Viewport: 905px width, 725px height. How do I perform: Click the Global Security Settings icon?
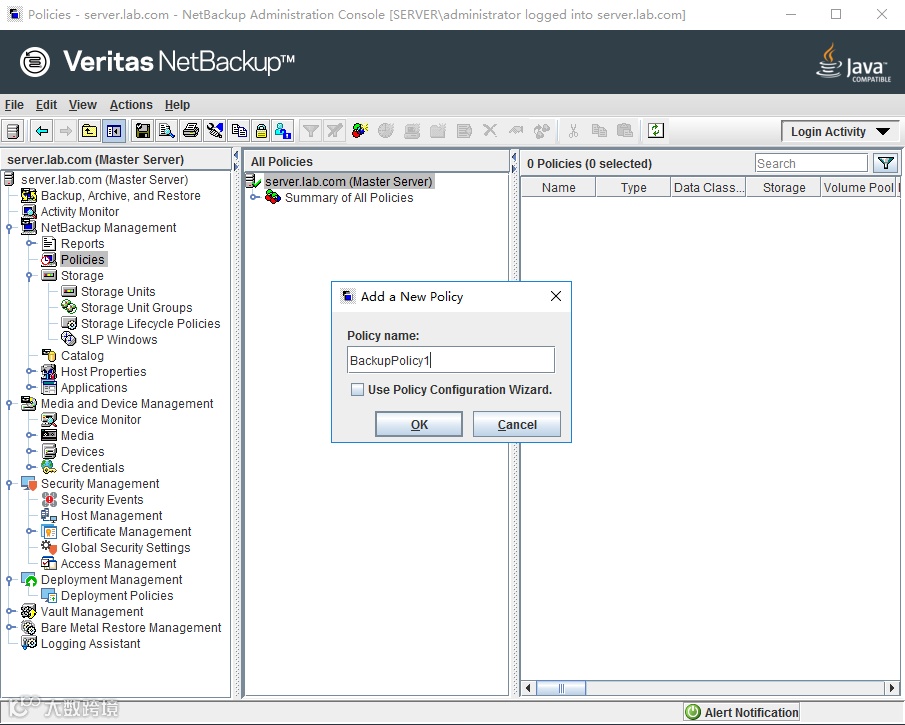pyautogui.click(x=49, y=547)
